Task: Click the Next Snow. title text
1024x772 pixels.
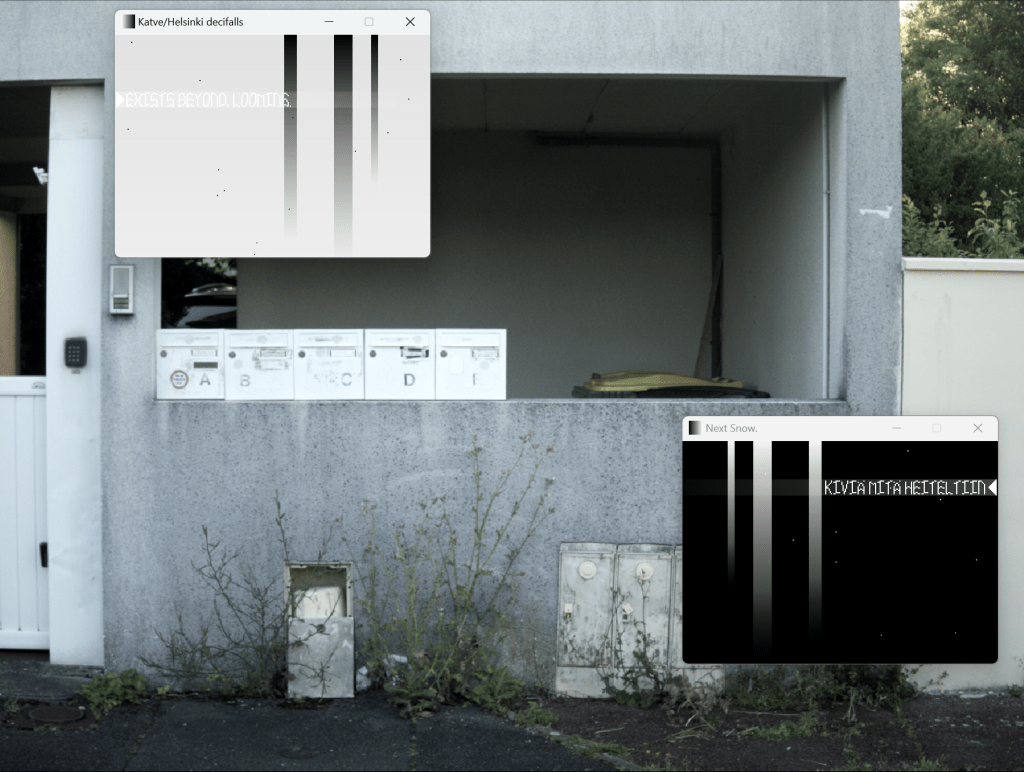Action: (x=731, y=428)
